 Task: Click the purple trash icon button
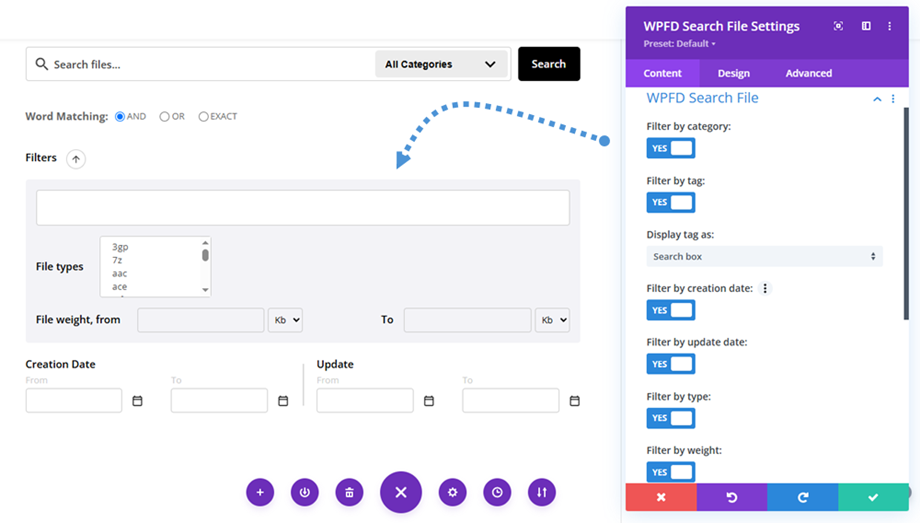[x=349, y=492]
